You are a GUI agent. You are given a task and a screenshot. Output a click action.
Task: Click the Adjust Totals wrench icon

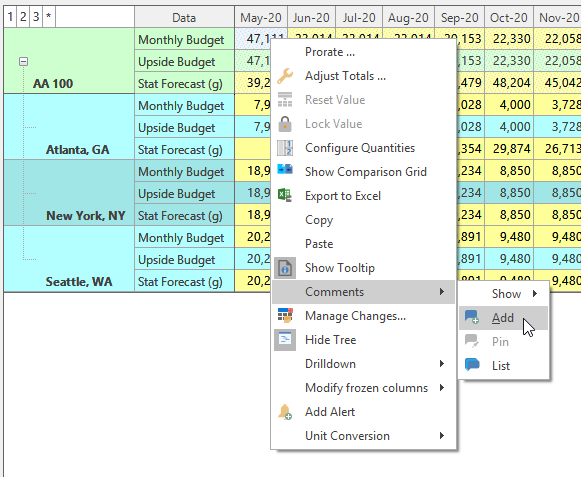pyautogui.click(x=285, y=76)
